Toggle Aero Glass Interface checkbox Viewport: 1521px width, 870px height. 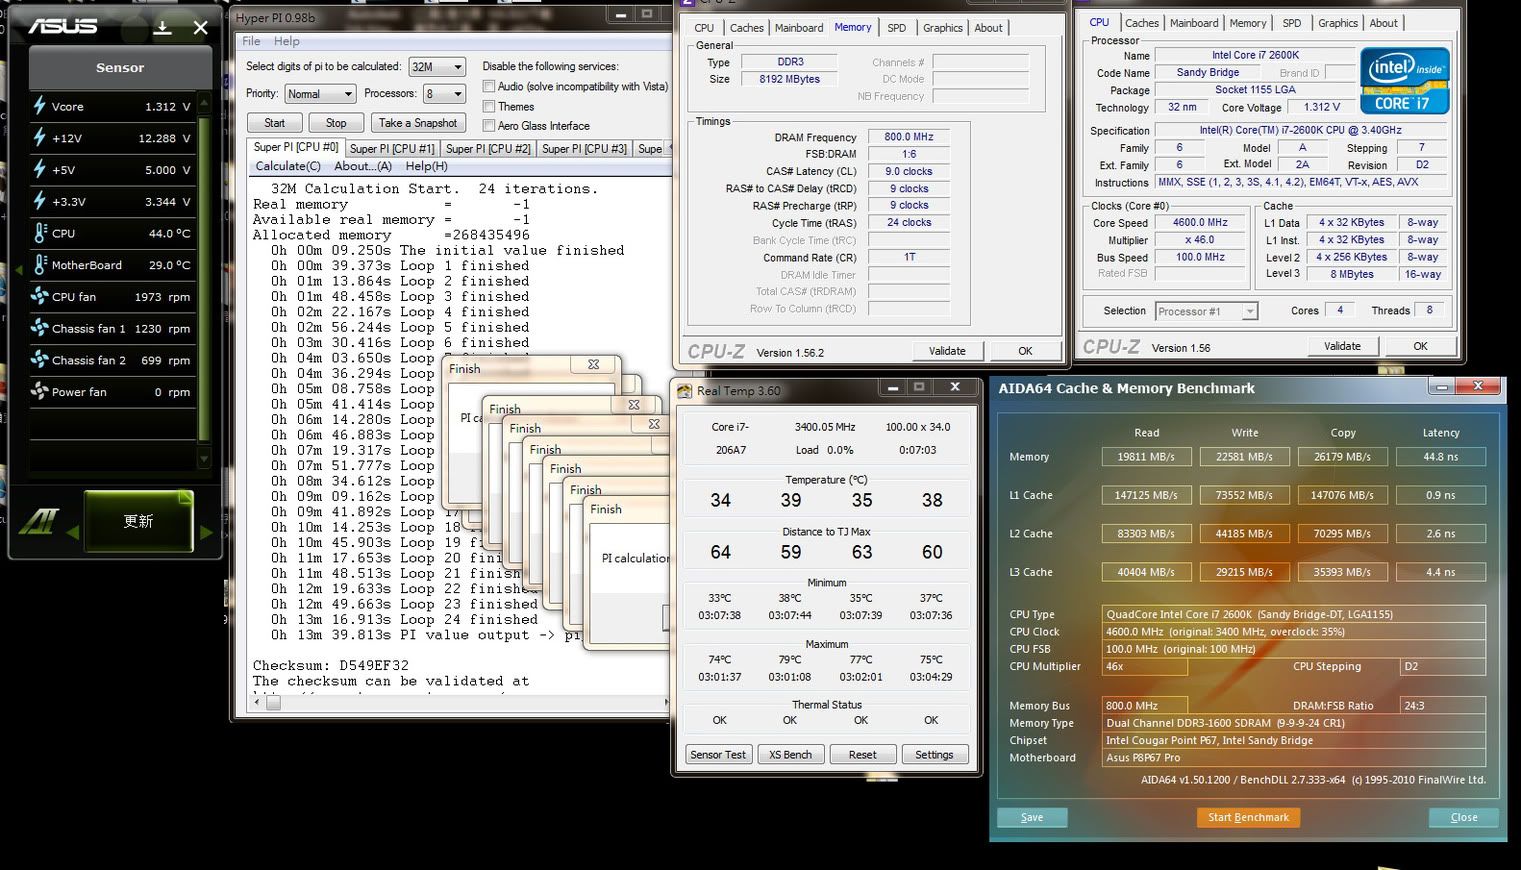click(489, 125)
